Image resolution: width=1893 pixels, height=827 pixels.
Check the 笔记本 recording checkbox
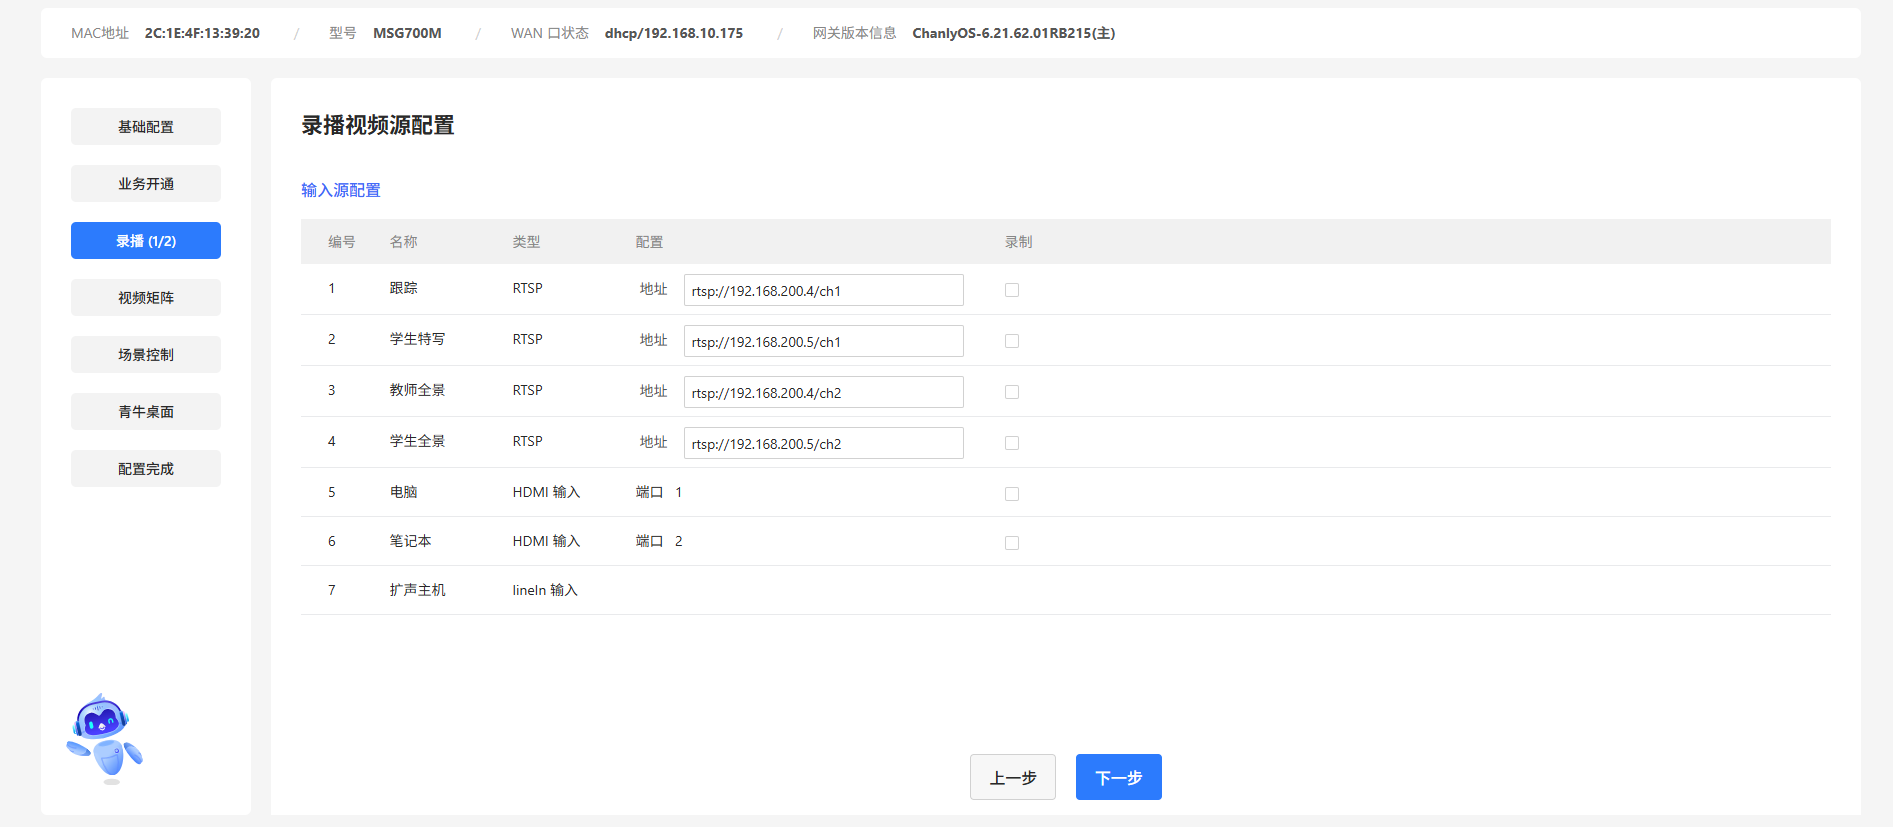pos(1012,543)
